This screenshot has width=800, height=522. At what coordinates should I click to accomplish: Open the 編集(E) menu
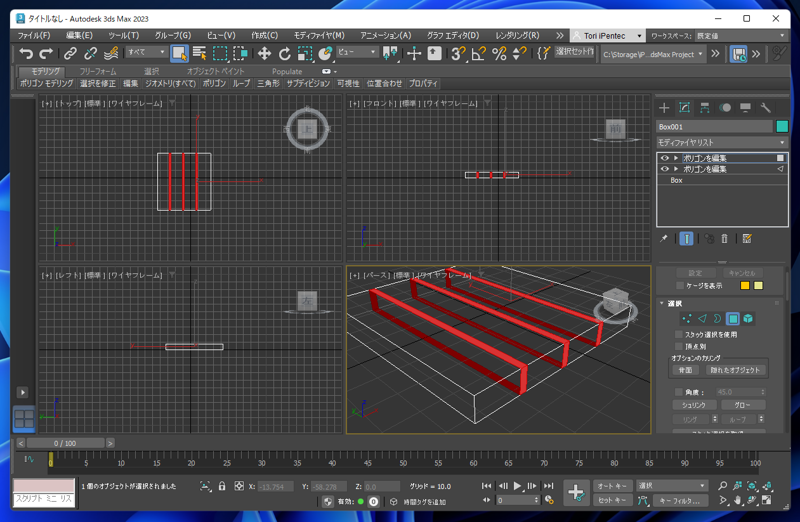click(79, 35)
